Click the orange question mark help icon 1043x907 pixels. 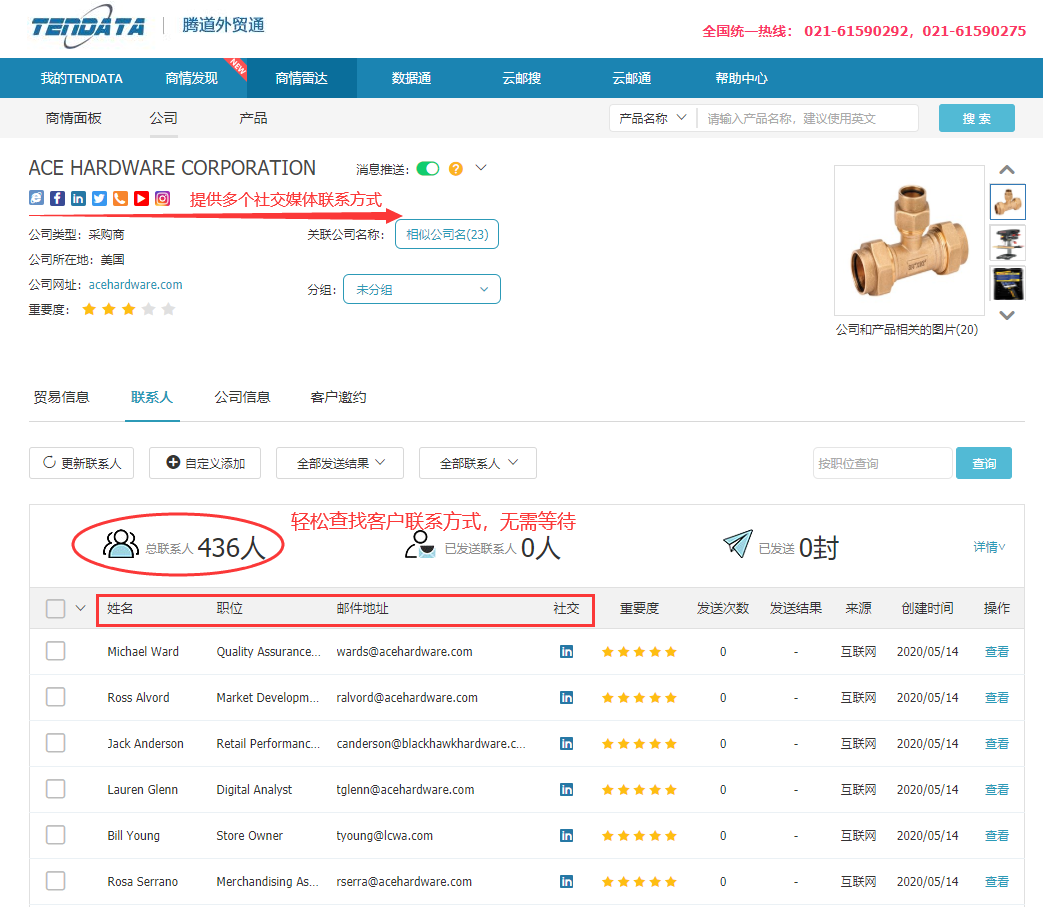click(x=455, y=168)
